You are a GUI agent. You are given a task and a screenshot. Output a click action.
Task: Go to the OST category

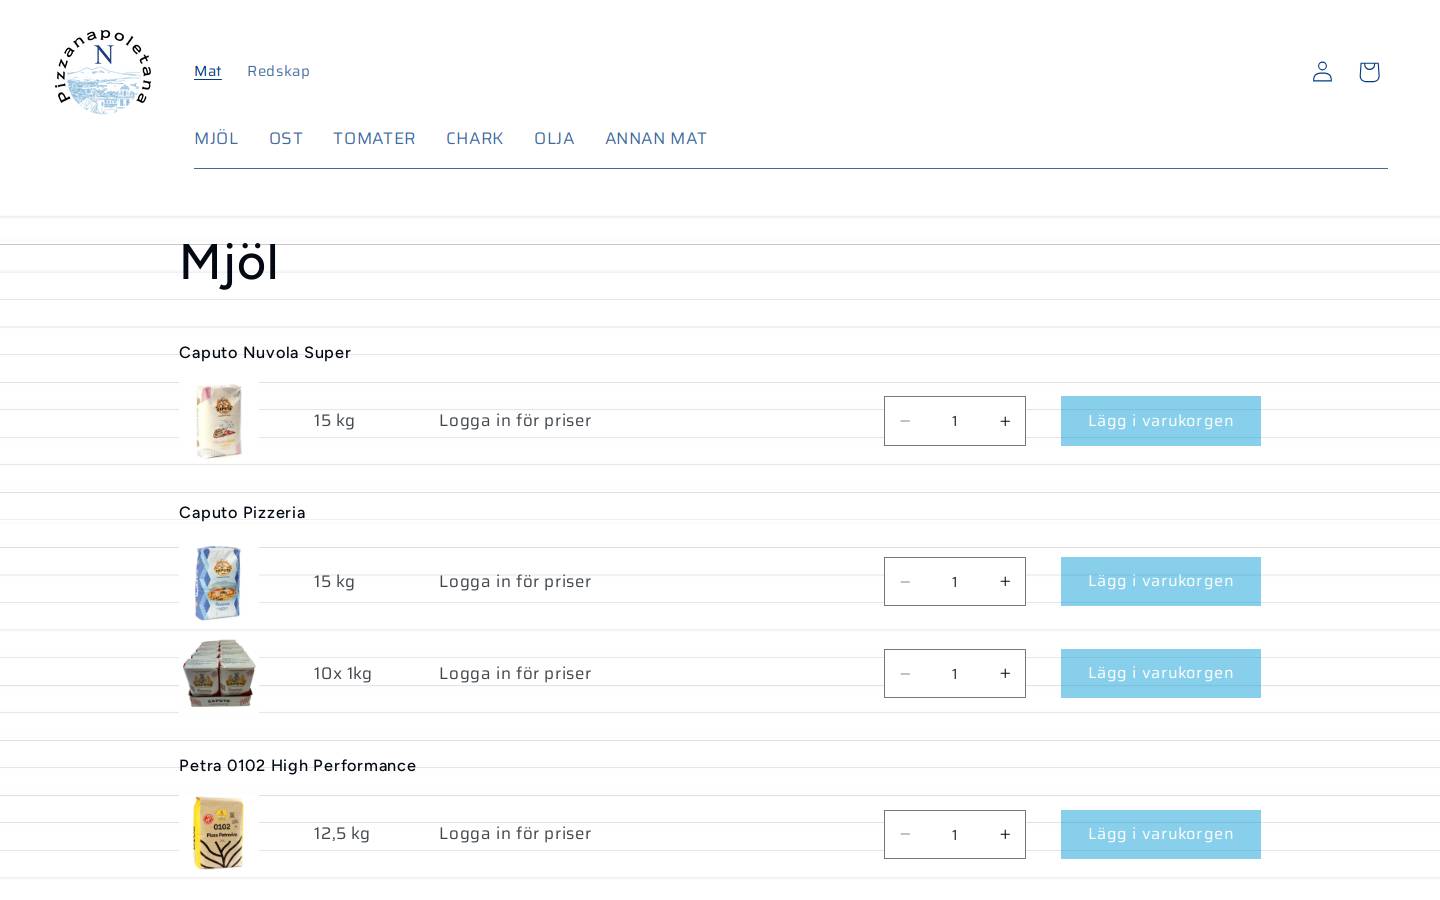pyautogui.click(x=286, y=138)
